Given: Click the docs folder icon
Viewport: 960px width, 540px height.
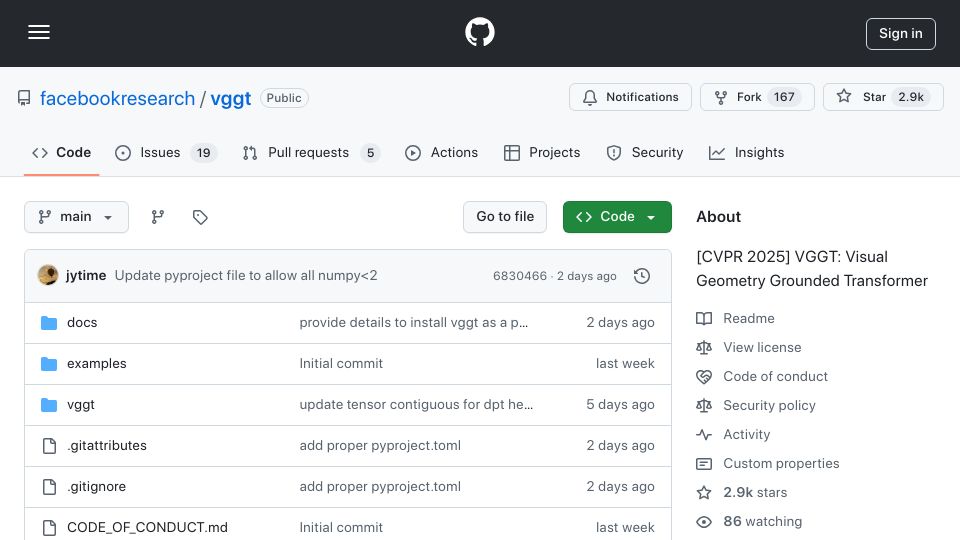Looking at the screenshot, I should [49, 323].
